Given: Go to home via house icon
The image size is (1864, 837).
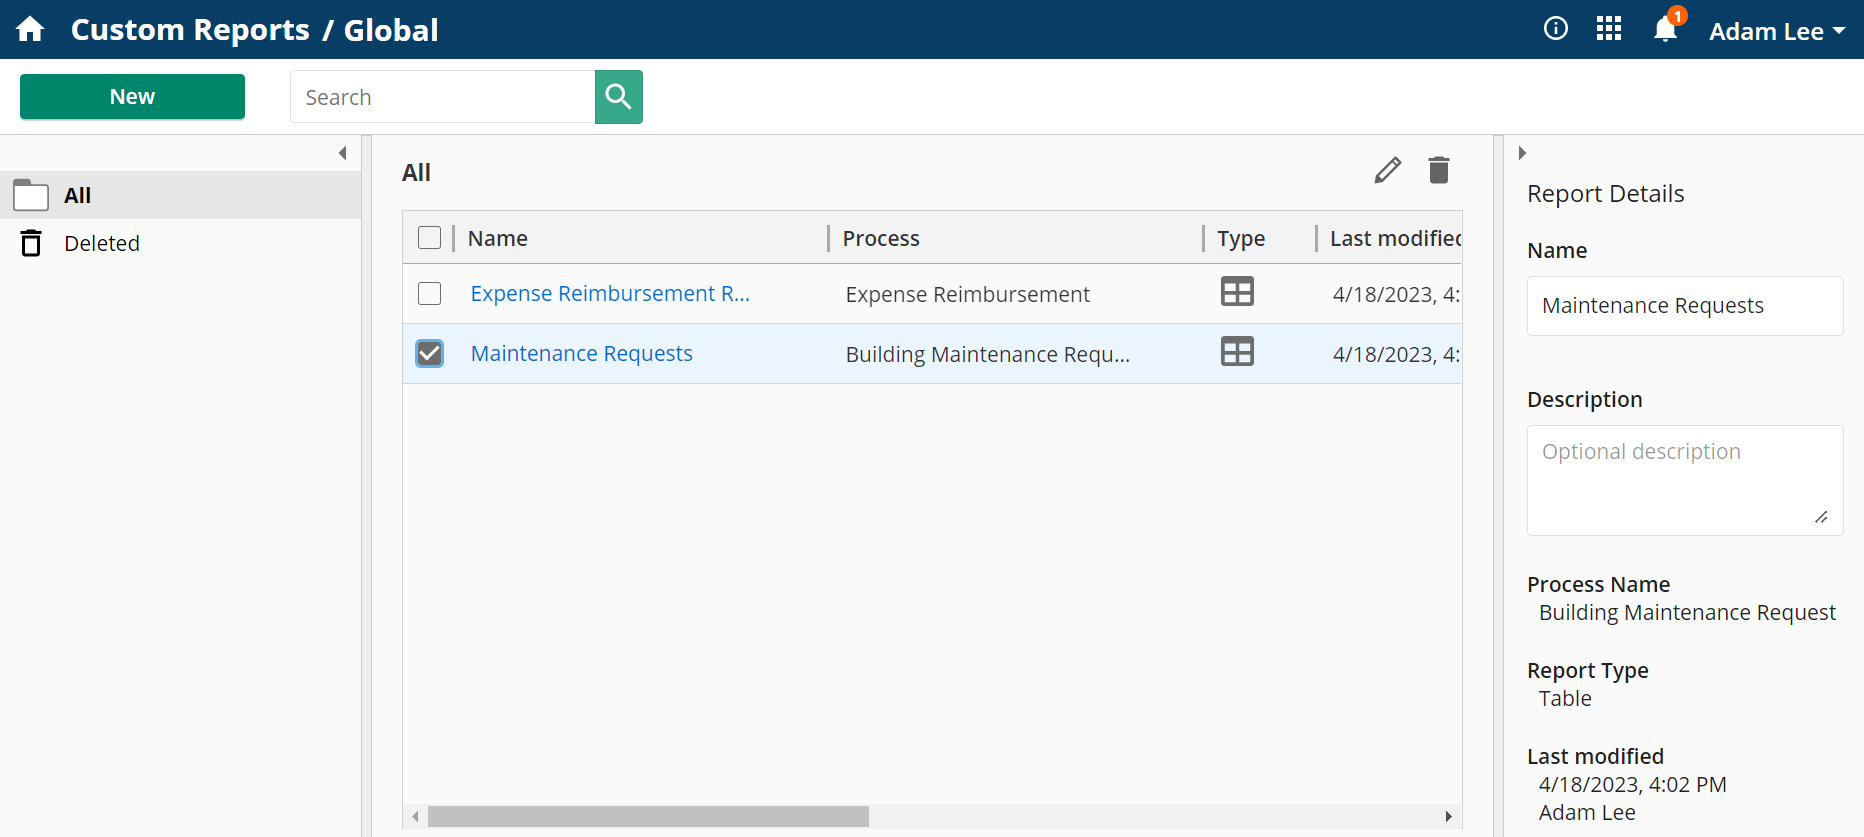Looking at the screenshot, I should tap(31, 30).
